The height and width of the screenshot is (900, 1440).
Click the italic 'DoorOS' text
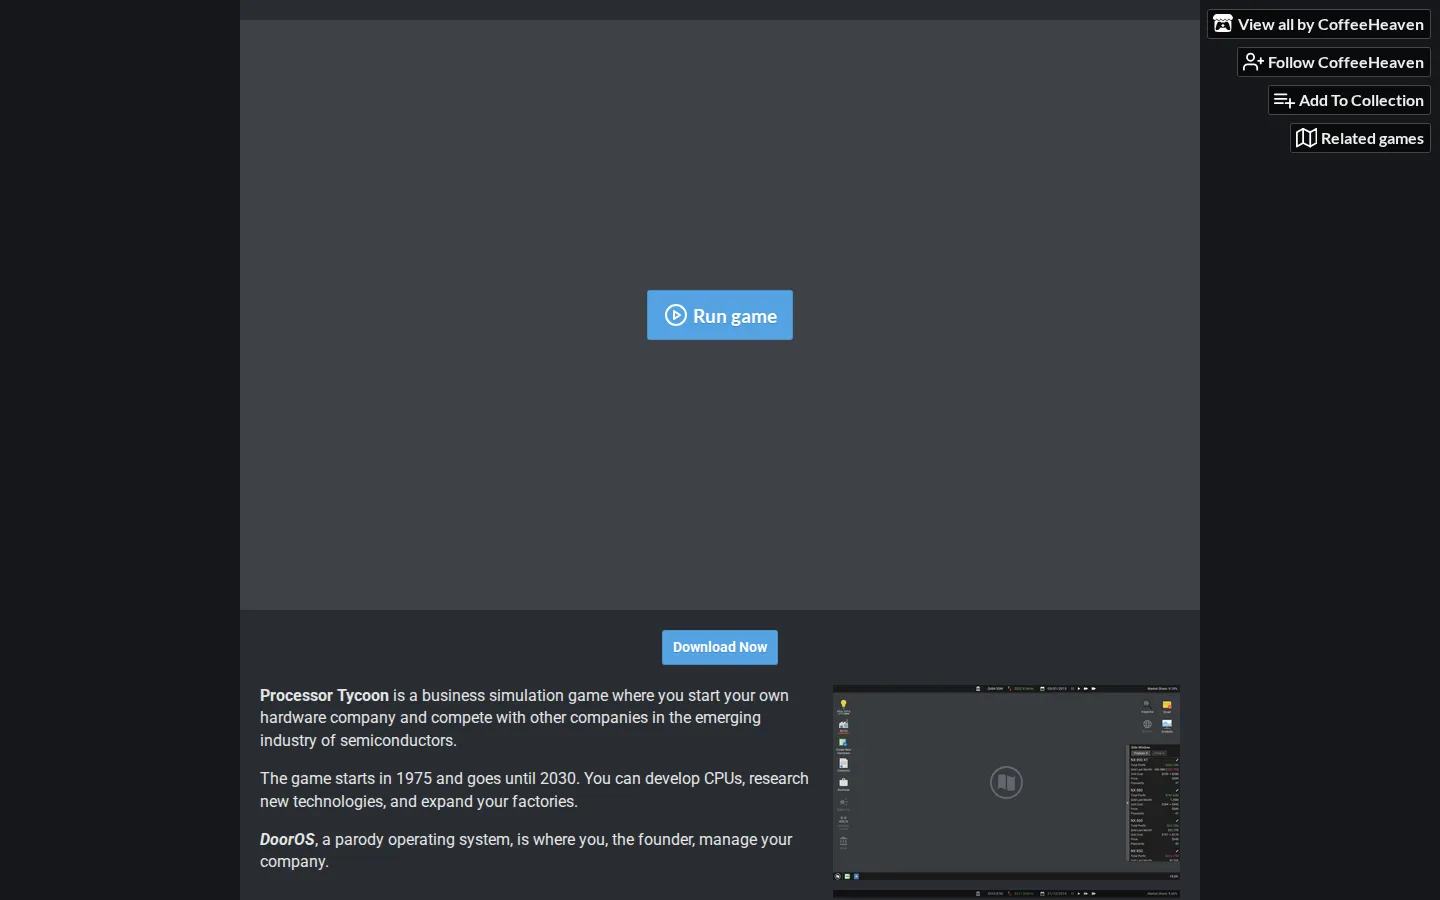pos(287,839)
